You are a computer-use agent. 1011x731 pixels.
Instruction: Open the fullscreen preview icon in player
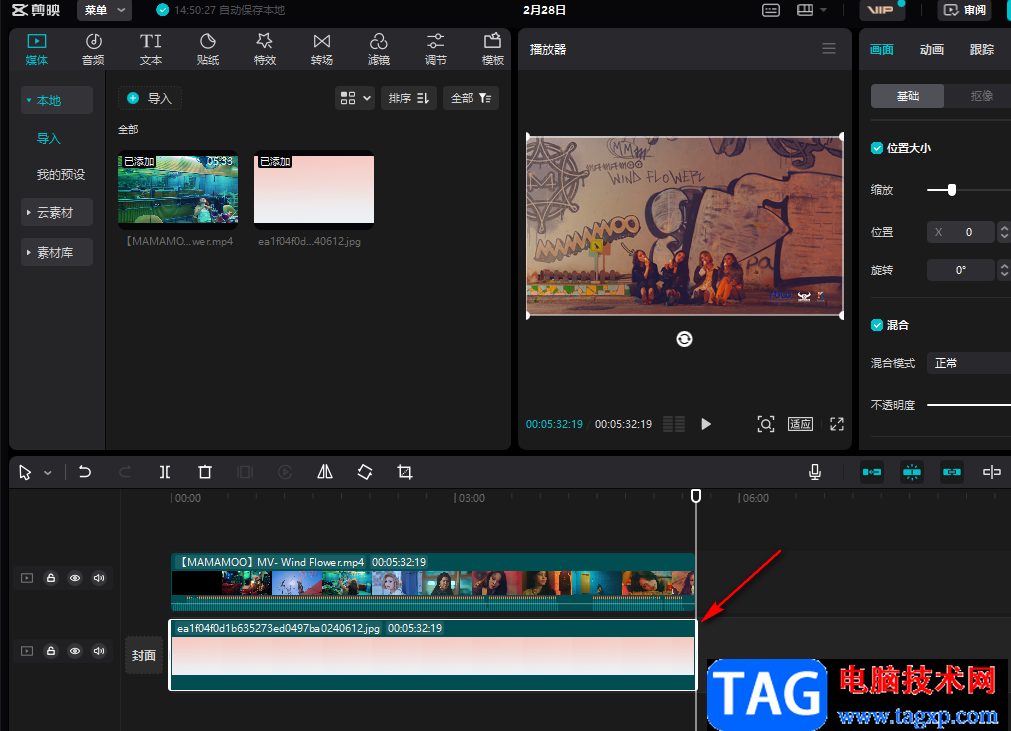tap(837, 424)
